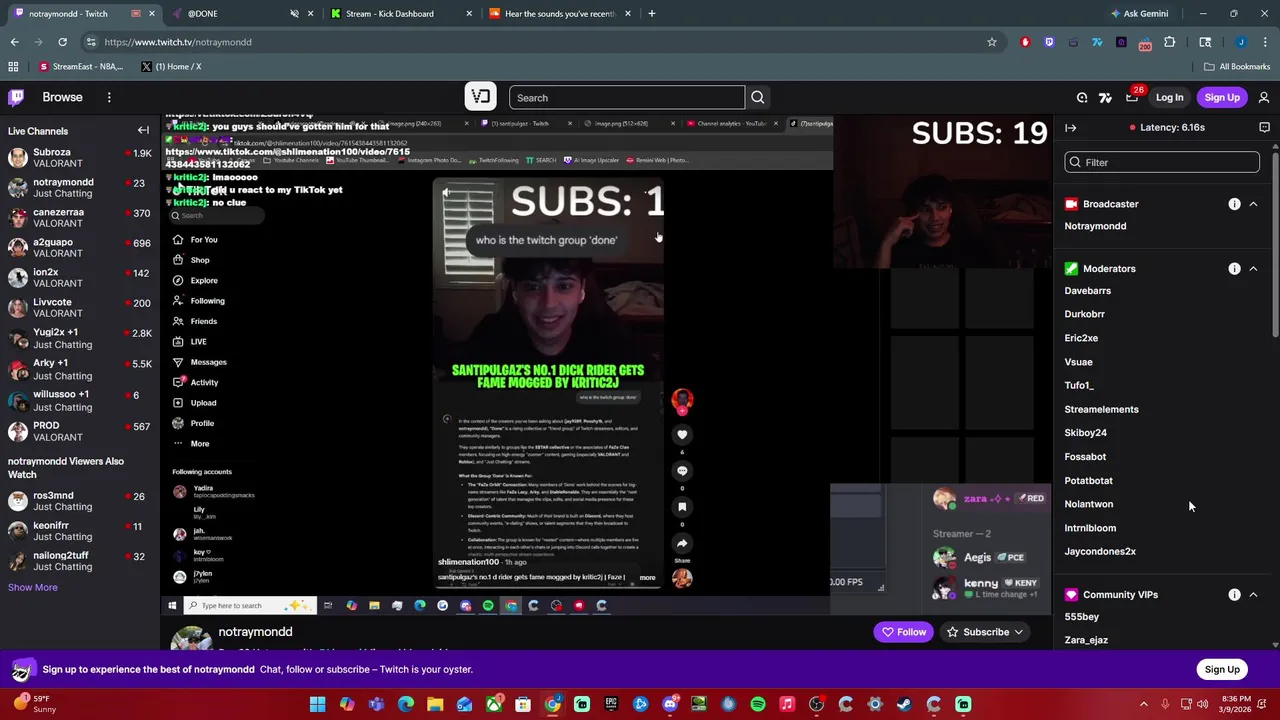The width and height of the screenshot is (1280, 720).
Task: Bookmark this page with star icon
Action: pos(991,42)
